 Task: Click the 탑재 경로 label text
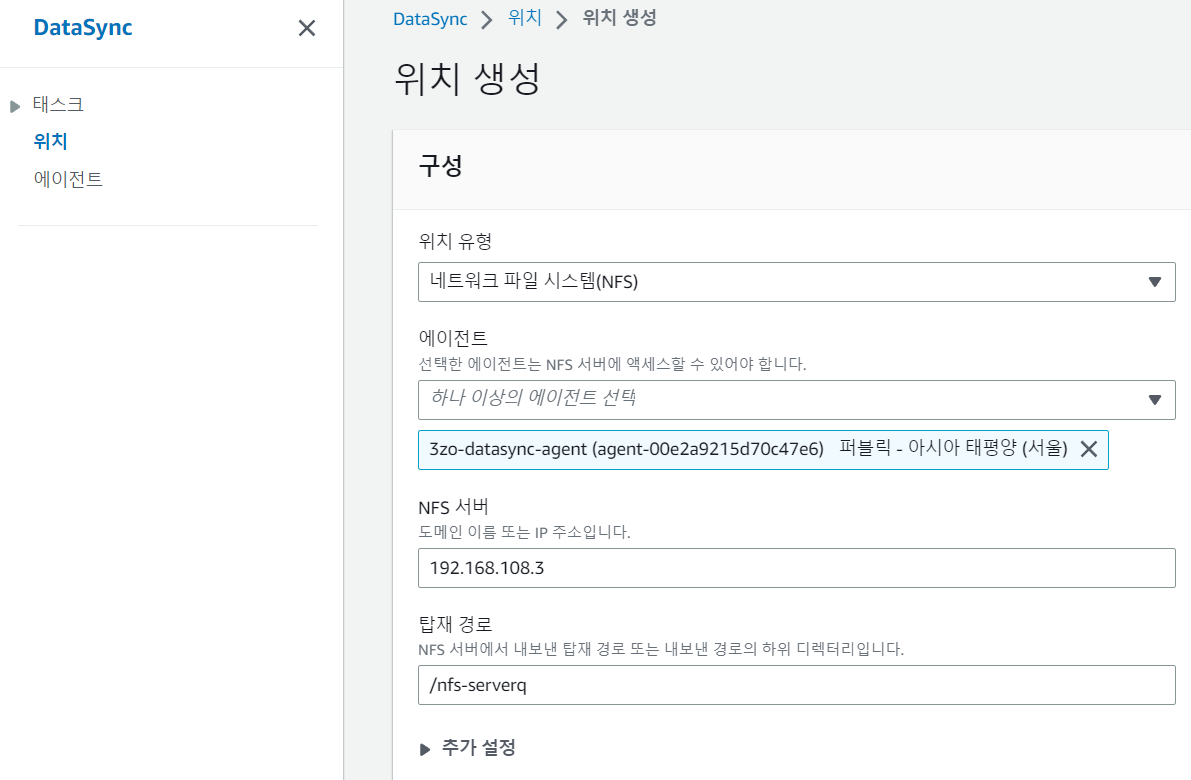pyautogui.click(x=455, y=624)
